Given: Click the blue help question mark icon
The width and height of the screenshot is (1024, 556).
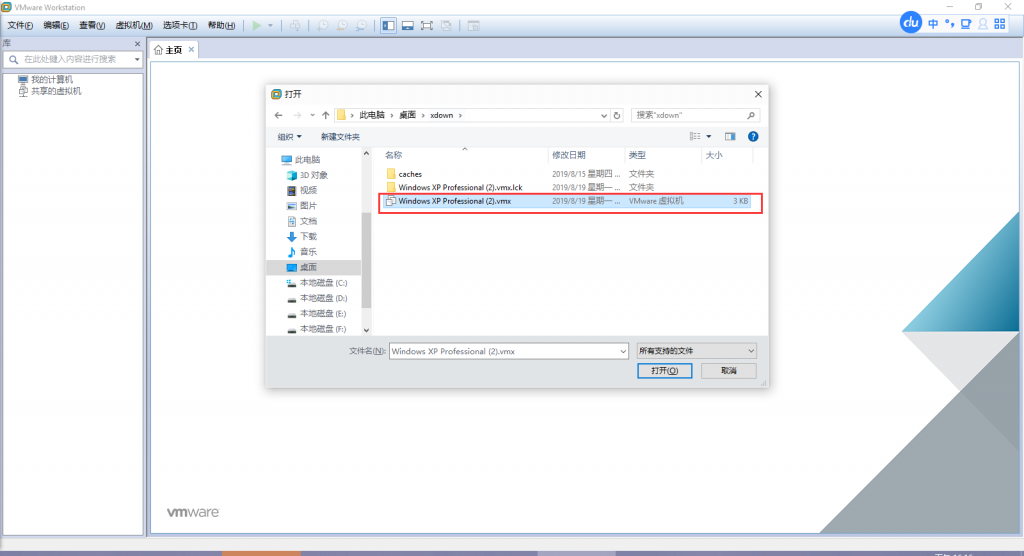Looking at the screenshot, I should (753, 137).
